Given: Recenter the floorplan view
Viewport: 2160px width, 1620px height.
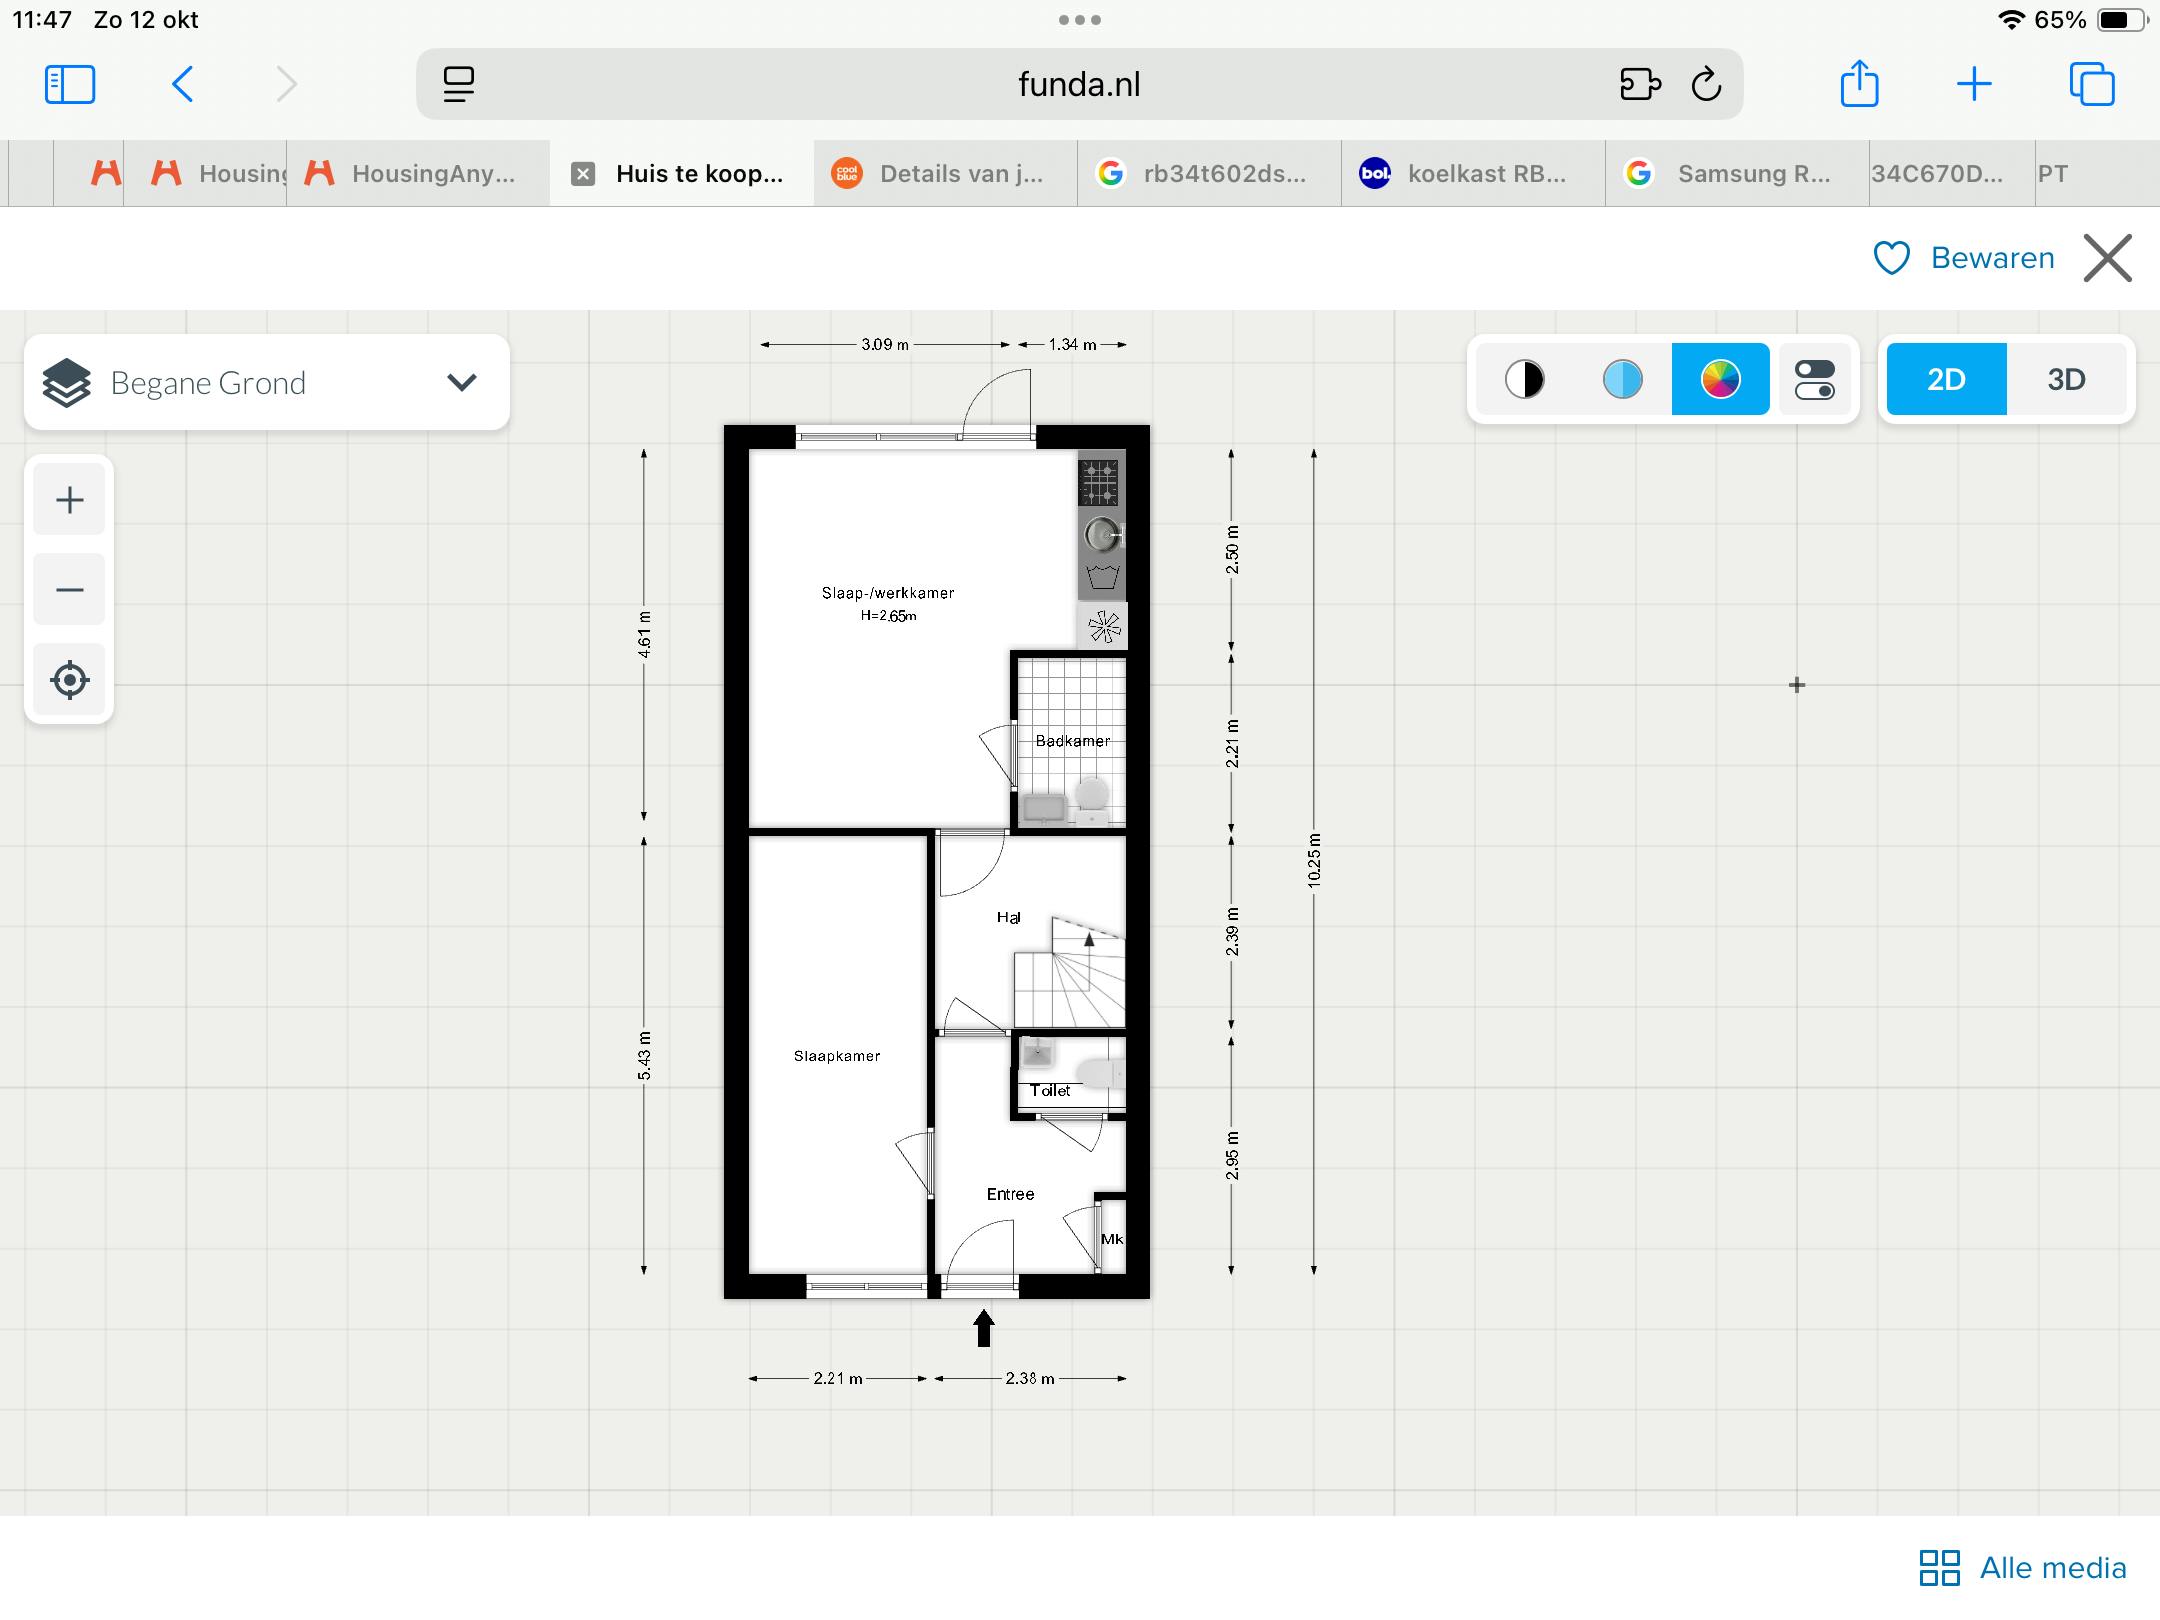Looking at the screenshot, I should 69,680.
